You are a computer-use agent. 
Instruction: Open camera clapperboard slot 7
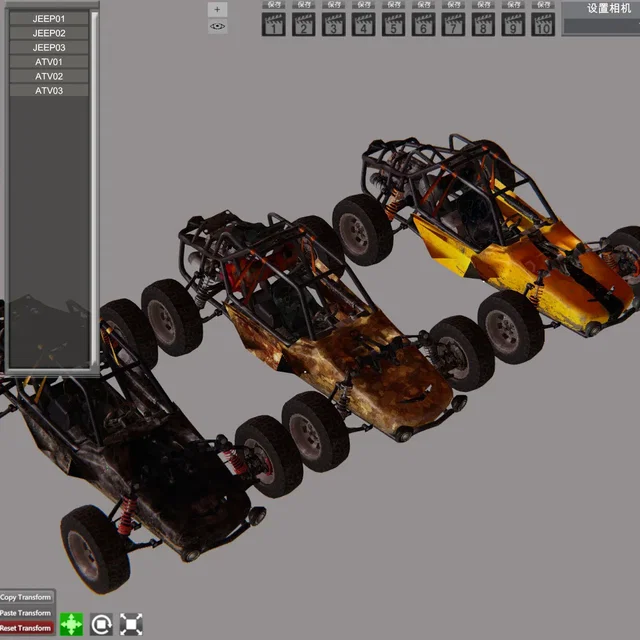coord(453,24)
